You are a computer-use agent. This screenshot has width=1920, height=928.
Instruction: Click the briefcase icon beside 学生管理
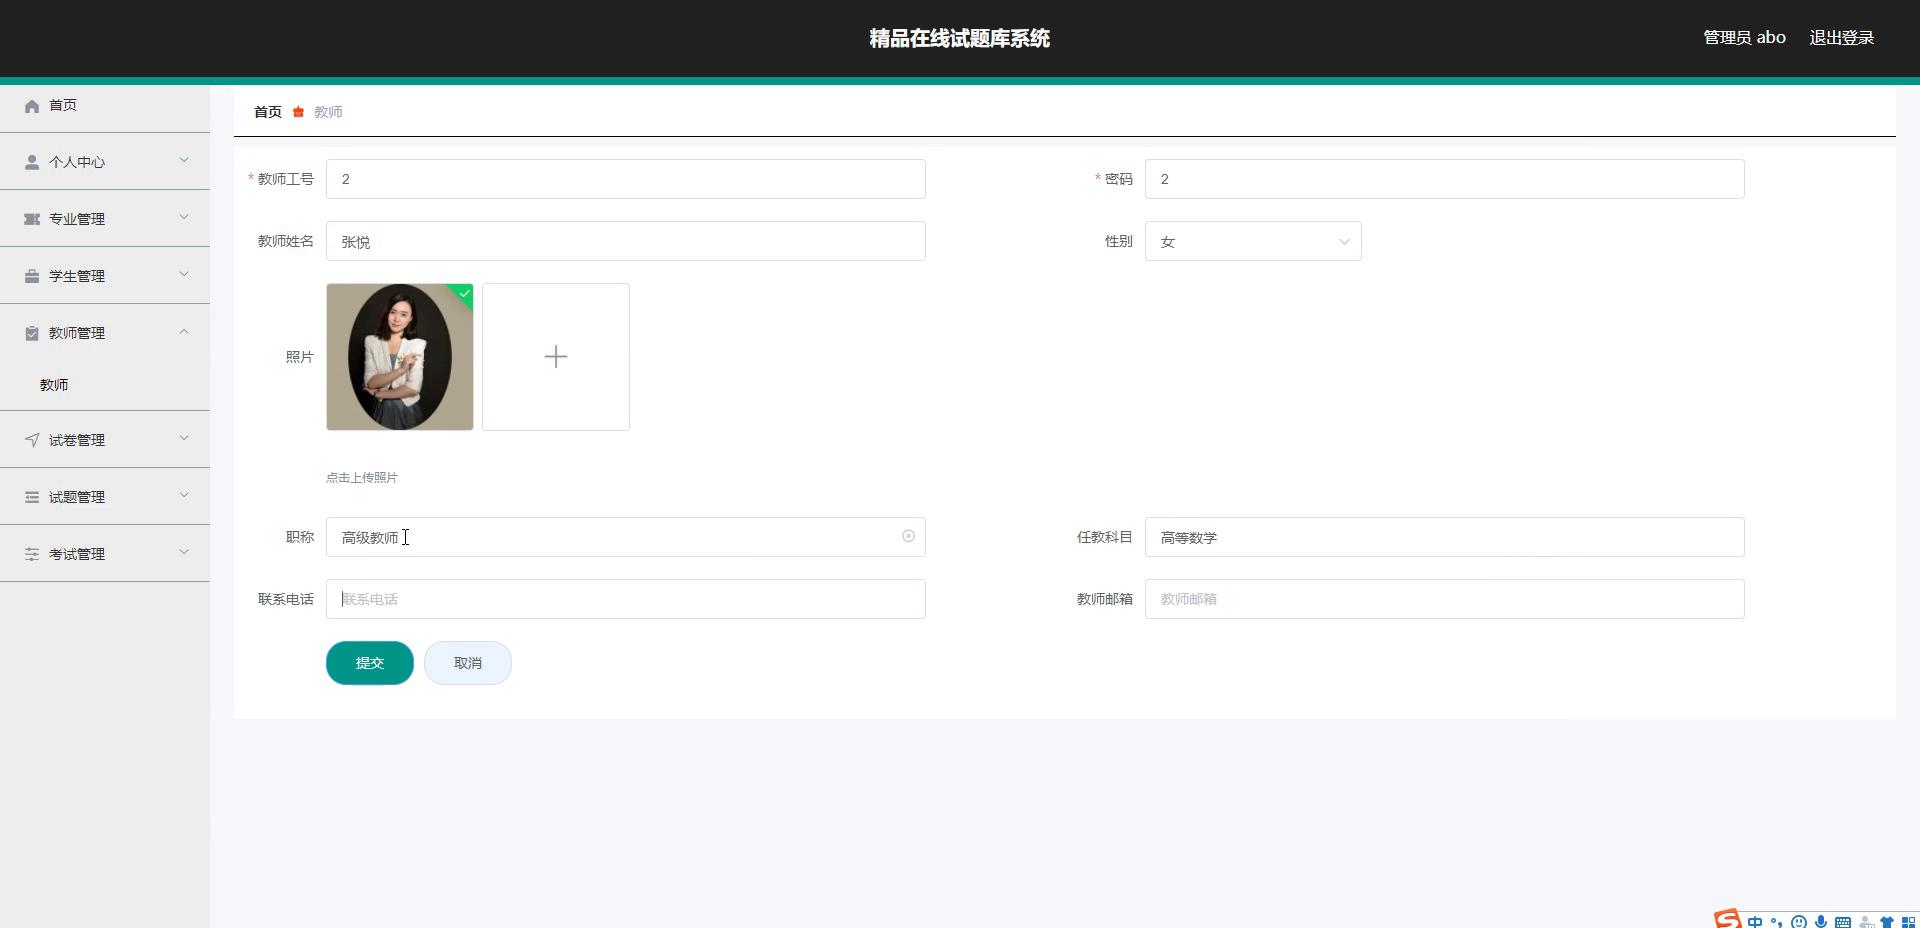(x=32, y=276)
